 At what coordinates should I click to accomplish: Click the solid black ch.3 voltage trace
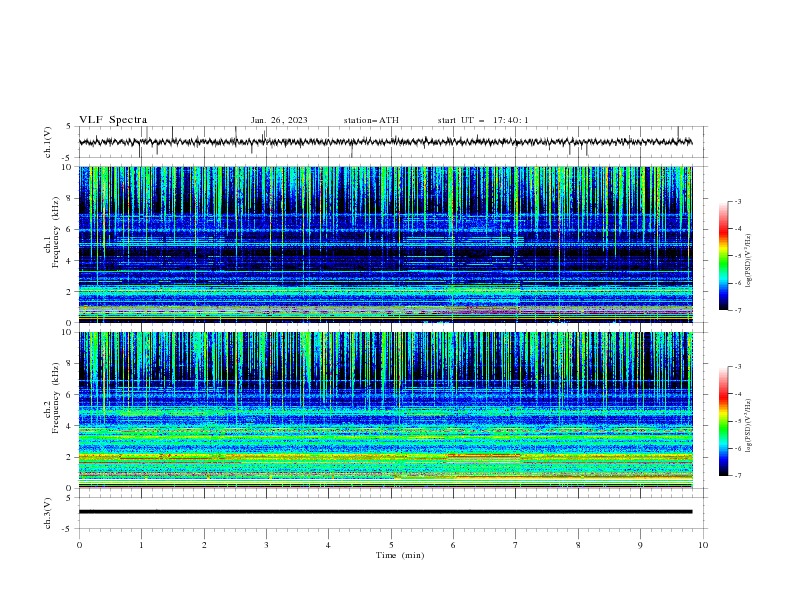[385, 512]
